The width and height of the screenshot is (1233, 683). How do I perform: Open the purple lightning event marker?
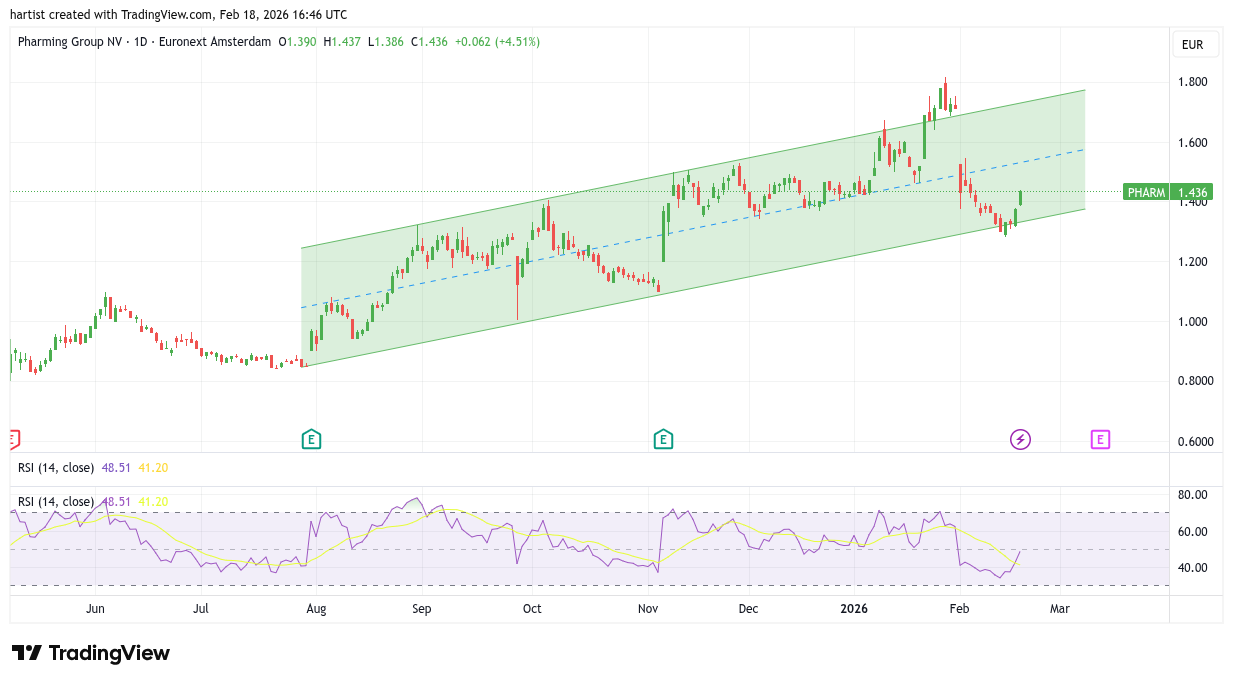pos(1020,439)
